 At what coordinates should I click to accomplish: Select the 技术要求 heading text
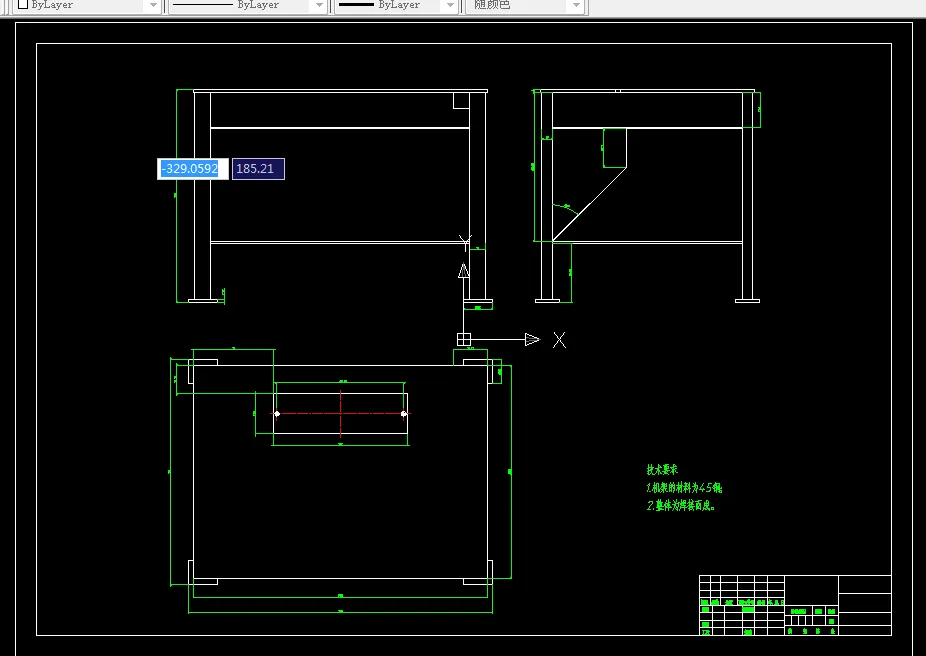[662, 470]
